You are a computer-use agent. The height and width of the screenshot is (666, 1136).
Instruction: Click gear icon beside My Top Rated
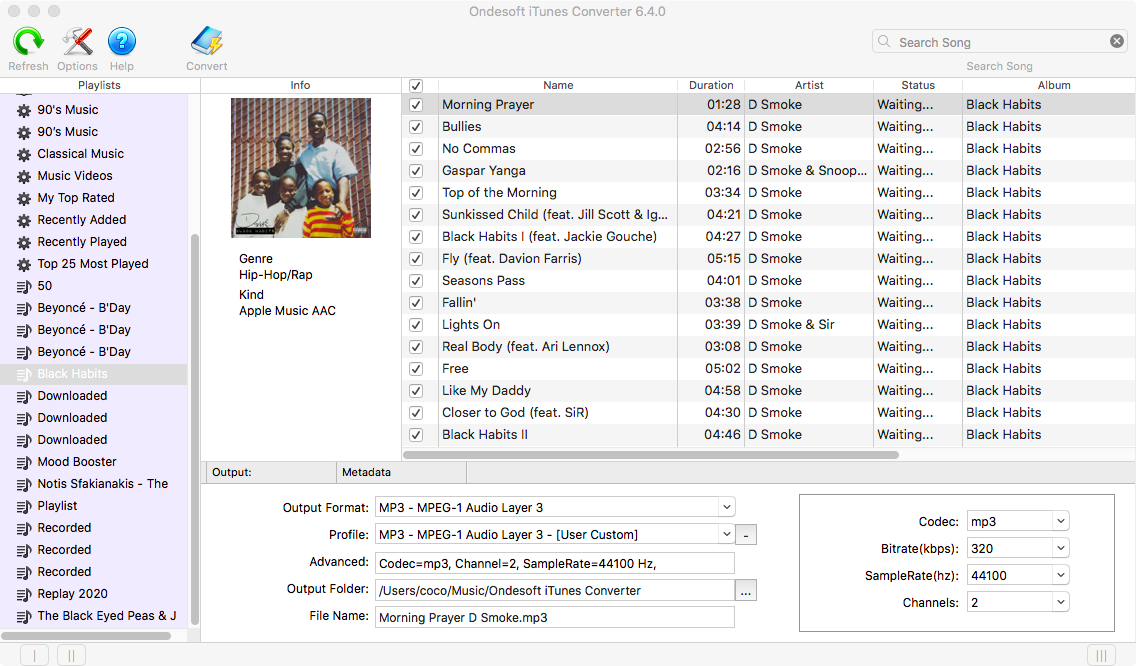[x=24, y=198]
